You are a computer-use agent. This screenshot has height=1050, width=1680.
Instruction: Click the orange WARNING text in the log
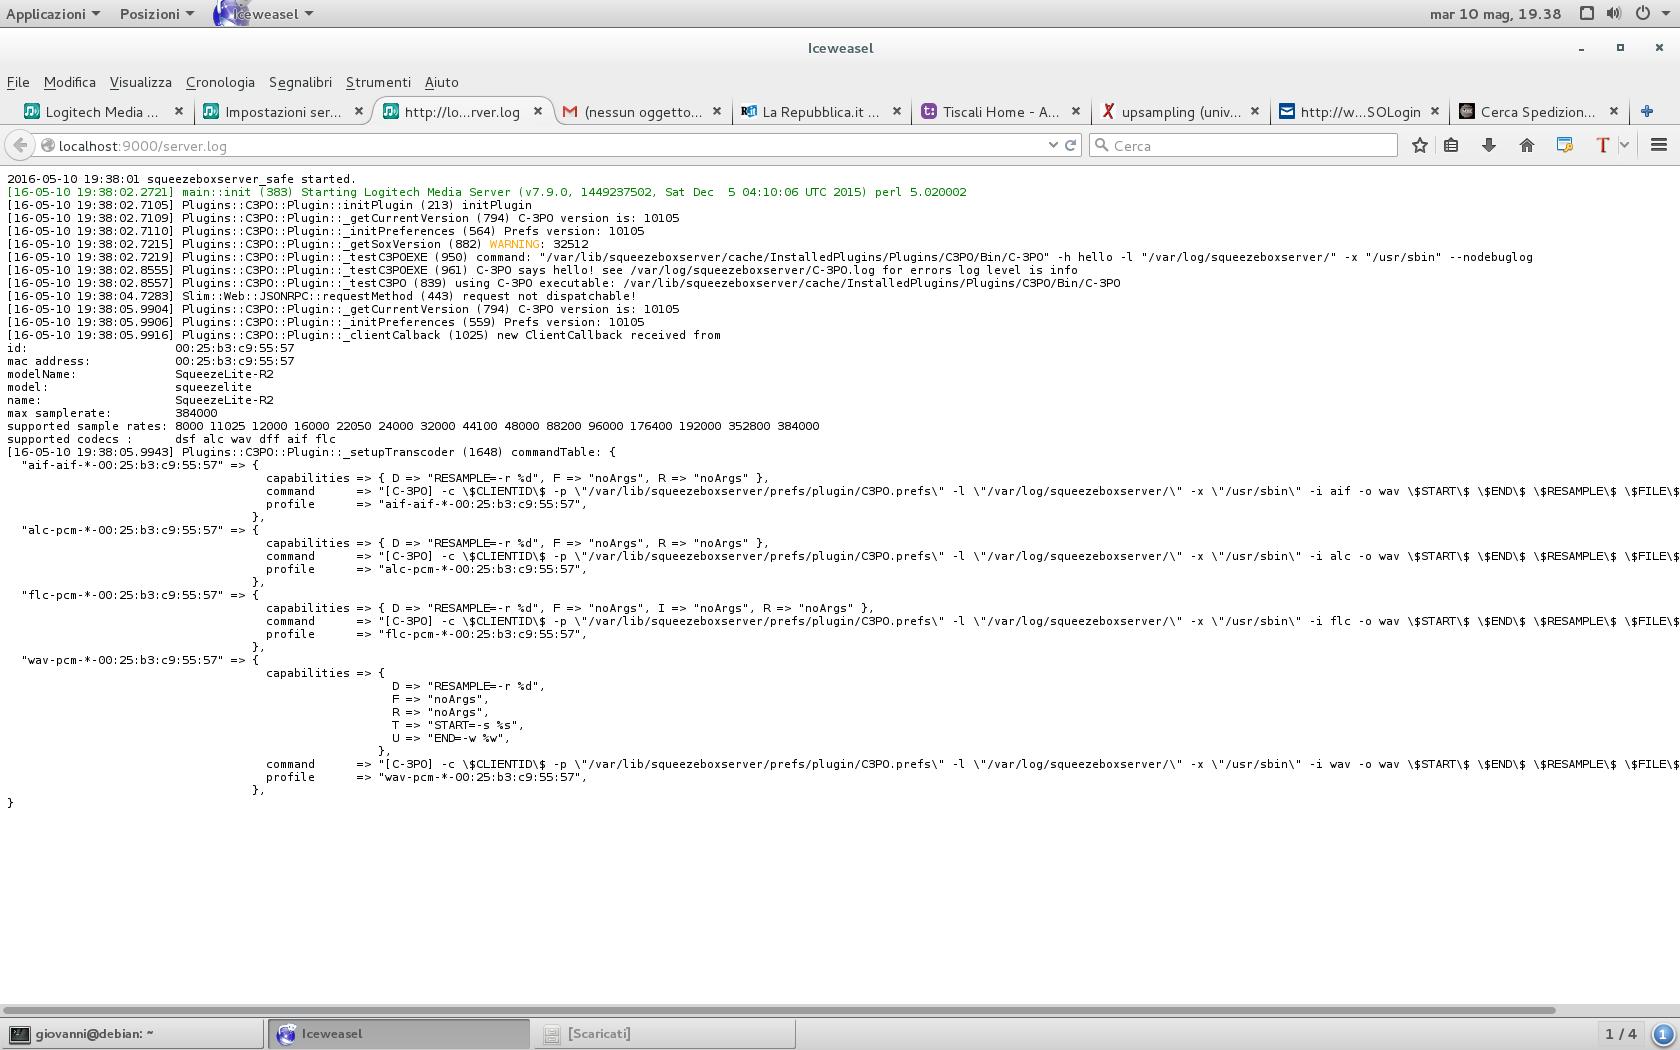514,244
